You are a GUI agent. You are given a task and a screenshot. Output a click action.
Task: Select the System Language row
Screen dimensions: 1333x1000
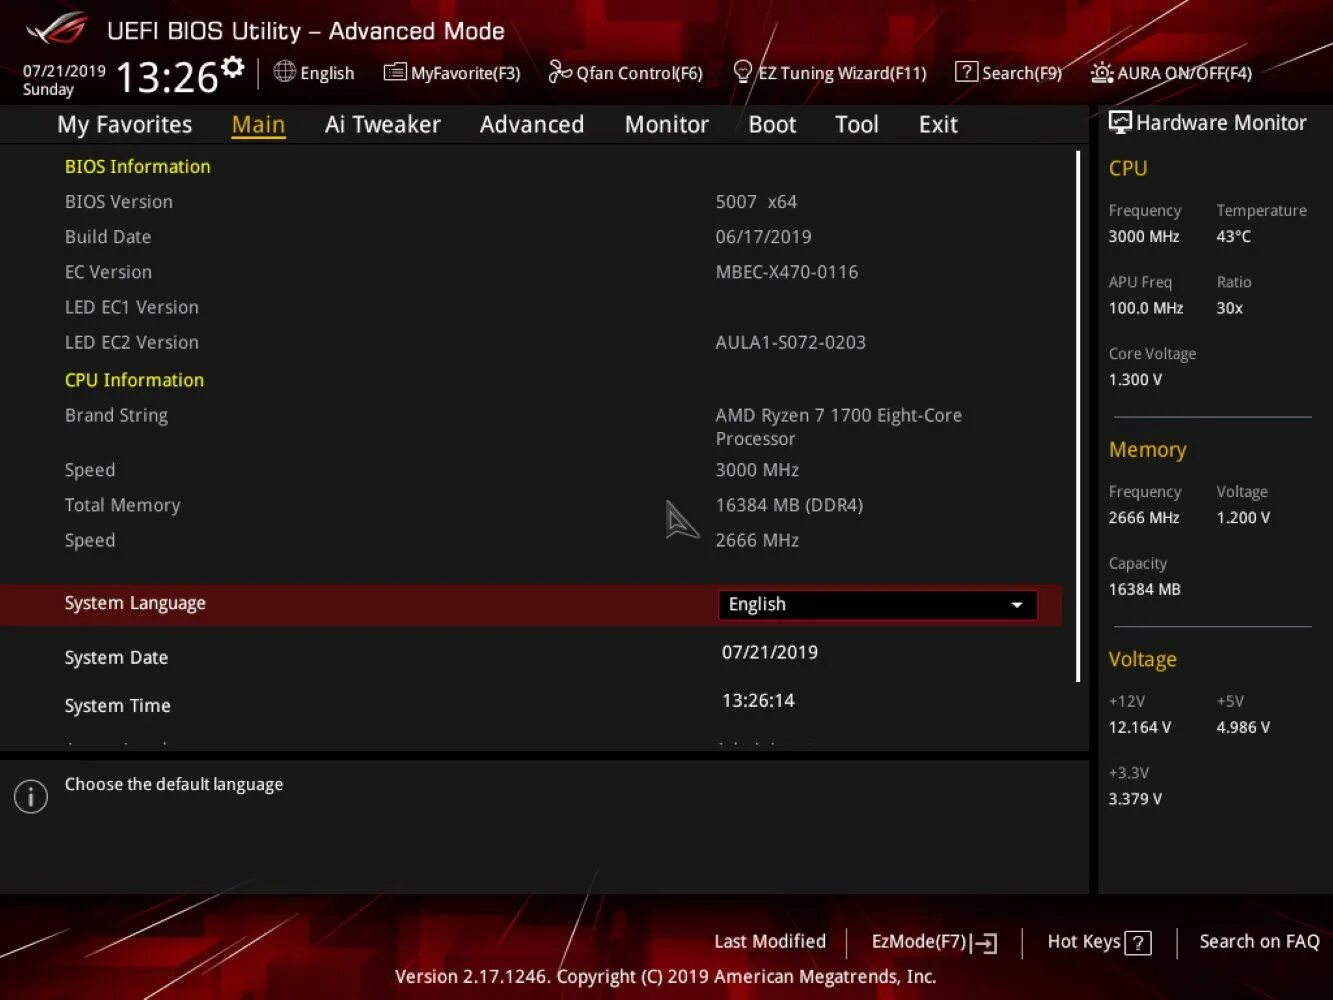click(531, 605)
